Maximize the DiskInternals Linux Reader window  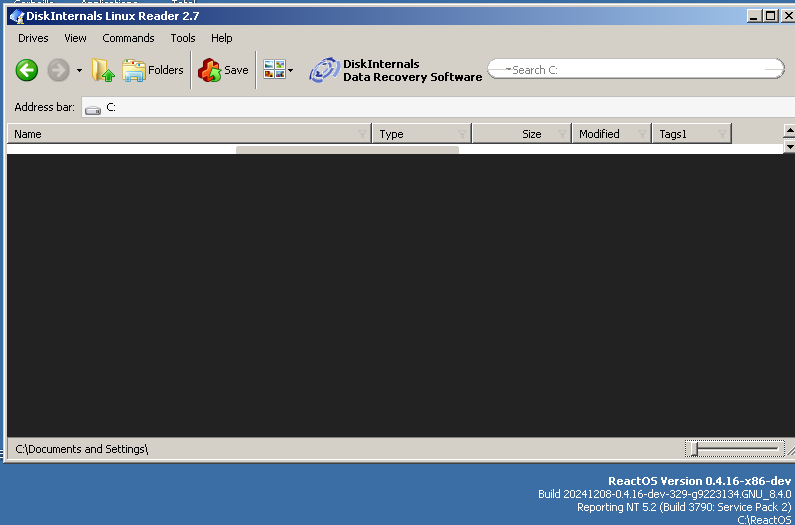point(770,16)
